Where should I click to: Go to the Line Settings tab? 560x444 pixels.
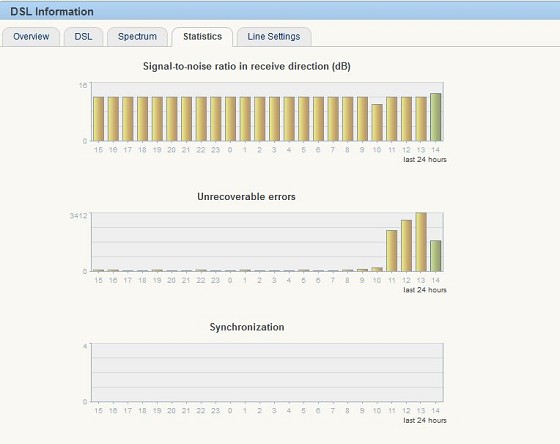click(x=274, y=36)
